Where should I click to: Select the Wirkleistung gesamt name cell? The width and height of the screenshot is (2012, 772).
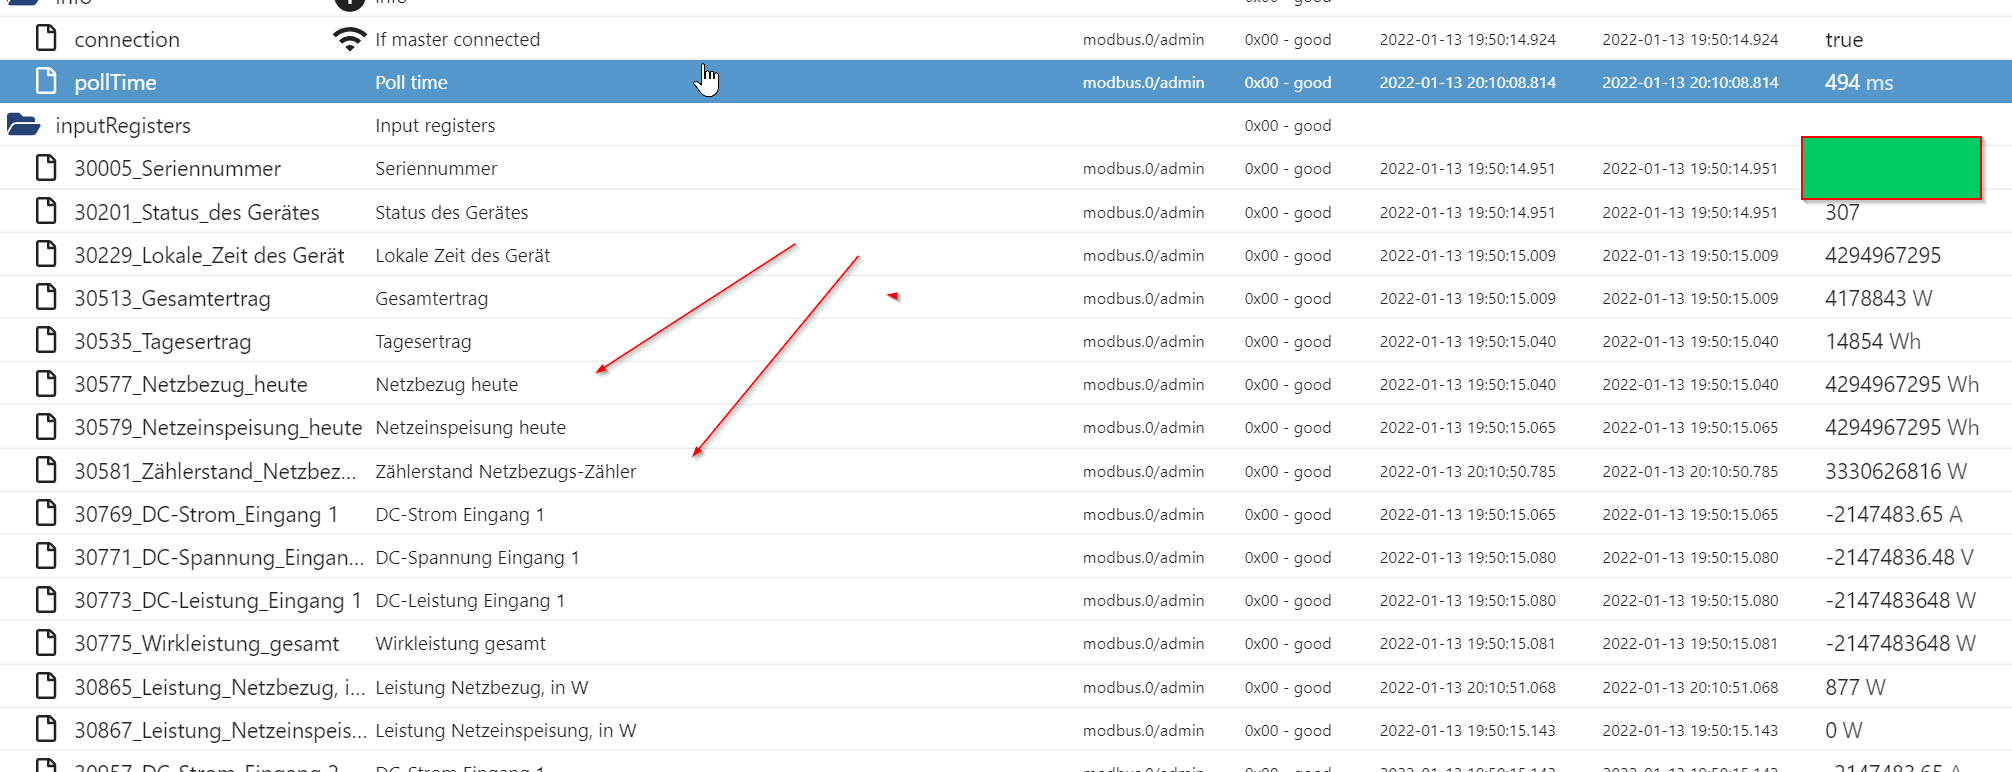(460, 643)
